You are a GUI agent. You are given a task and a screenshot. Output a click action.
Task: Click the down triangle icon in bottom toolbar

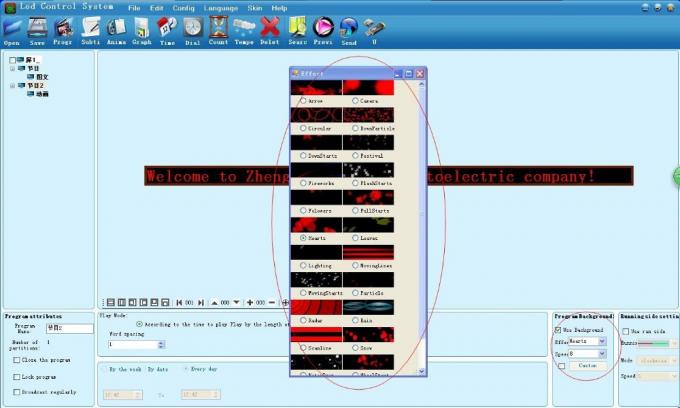click(x=236, y=302)
